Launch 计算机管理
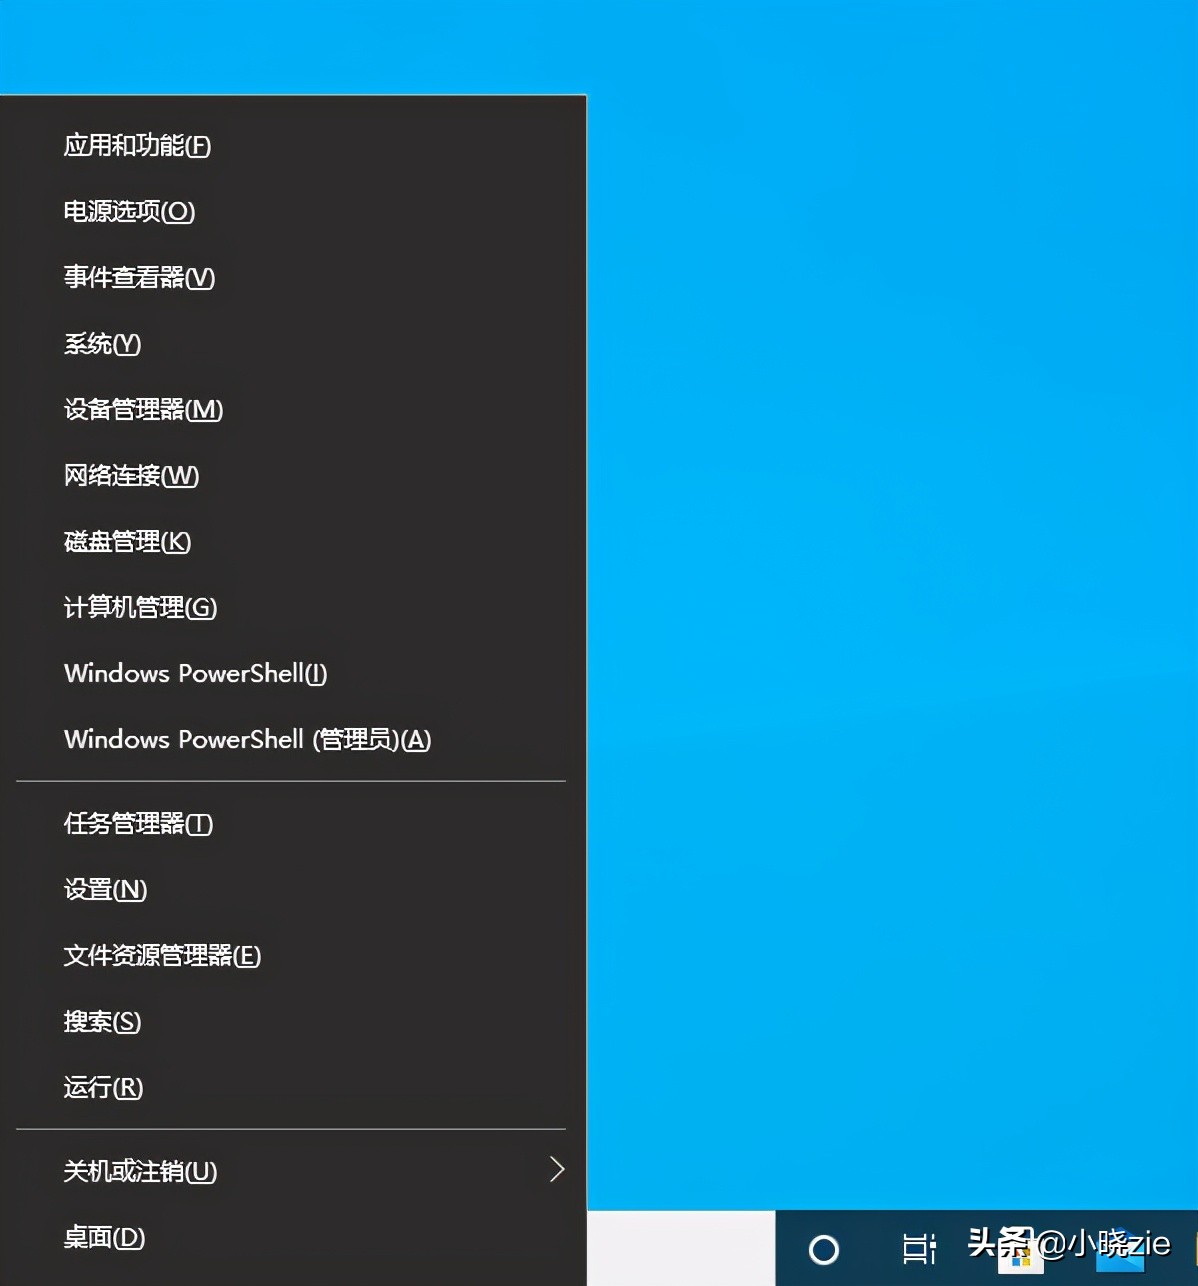1198x1286 pixels. click(x=139, y=608)
